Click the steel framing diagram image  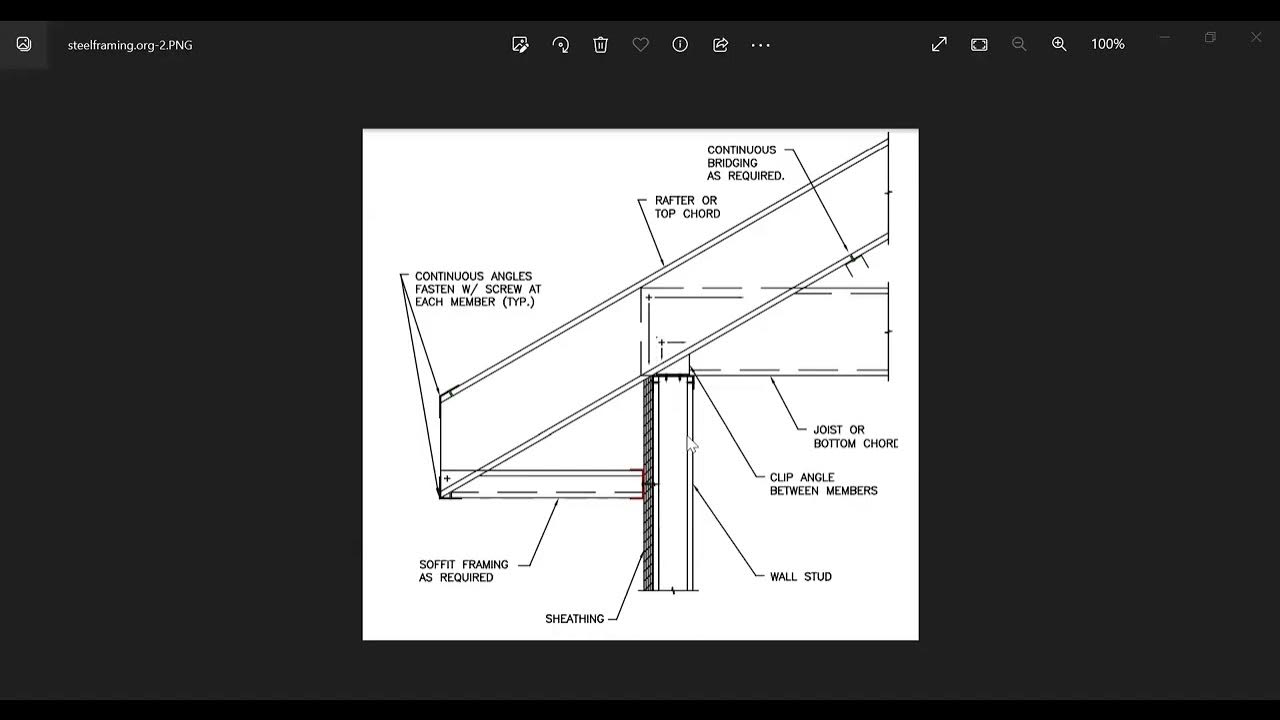tap(640, 384)
